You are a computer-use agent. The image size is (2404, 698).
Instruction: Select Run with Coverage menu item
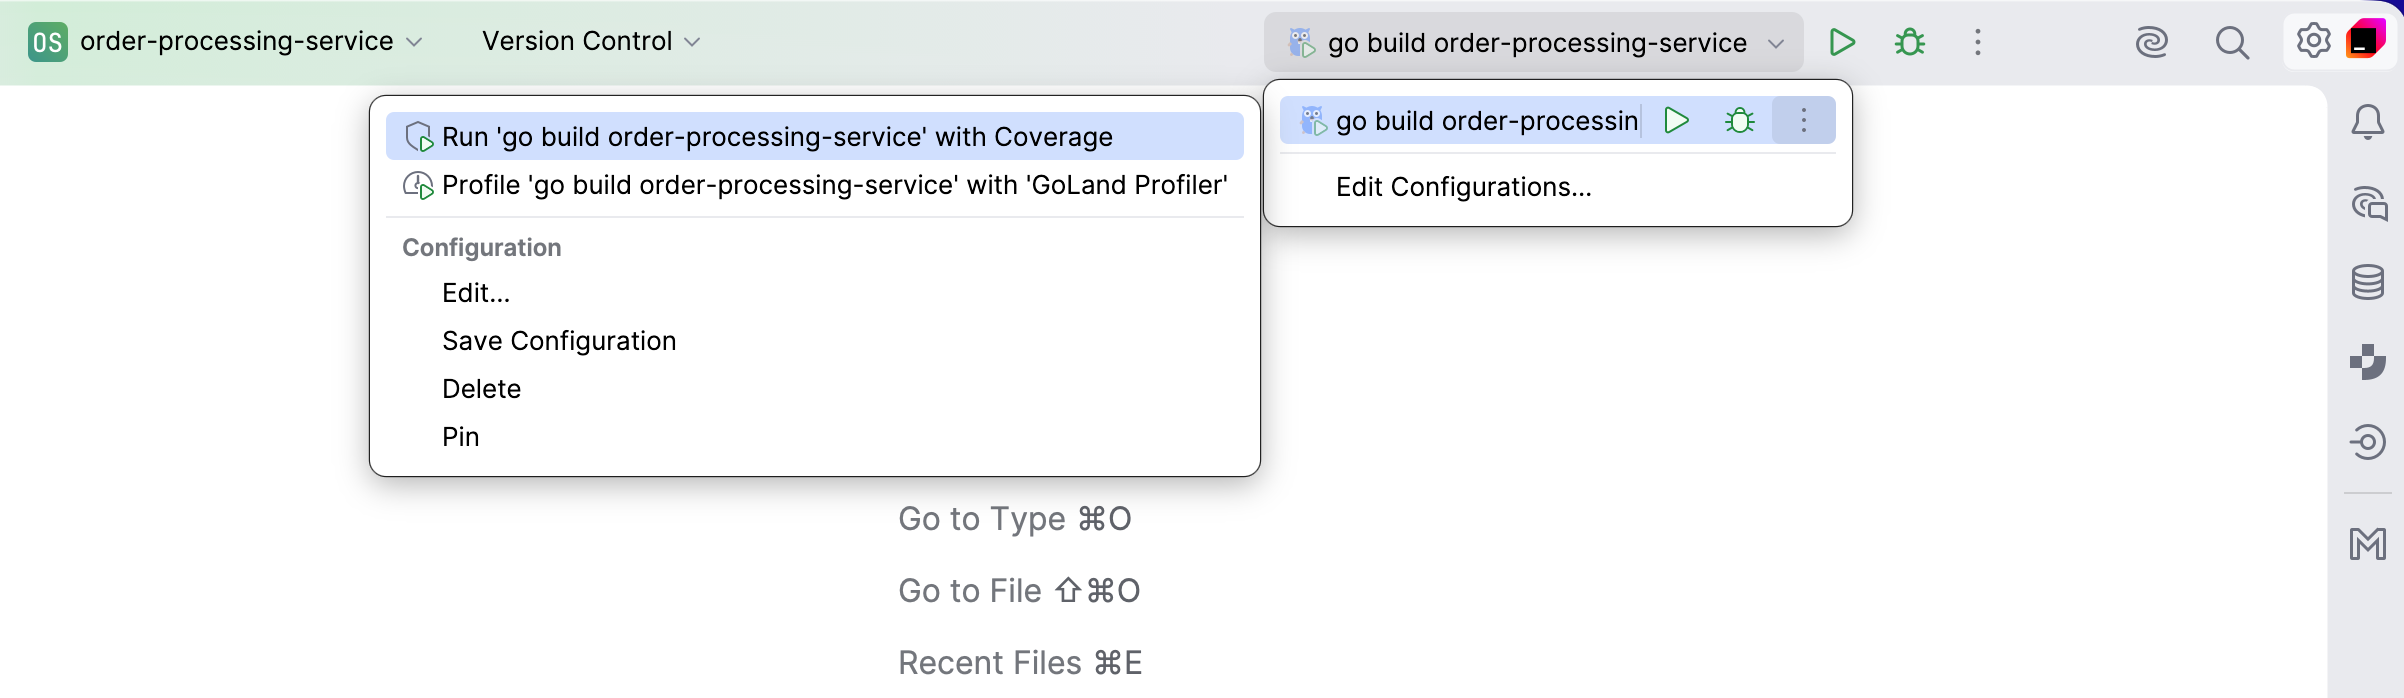[776, 137]
